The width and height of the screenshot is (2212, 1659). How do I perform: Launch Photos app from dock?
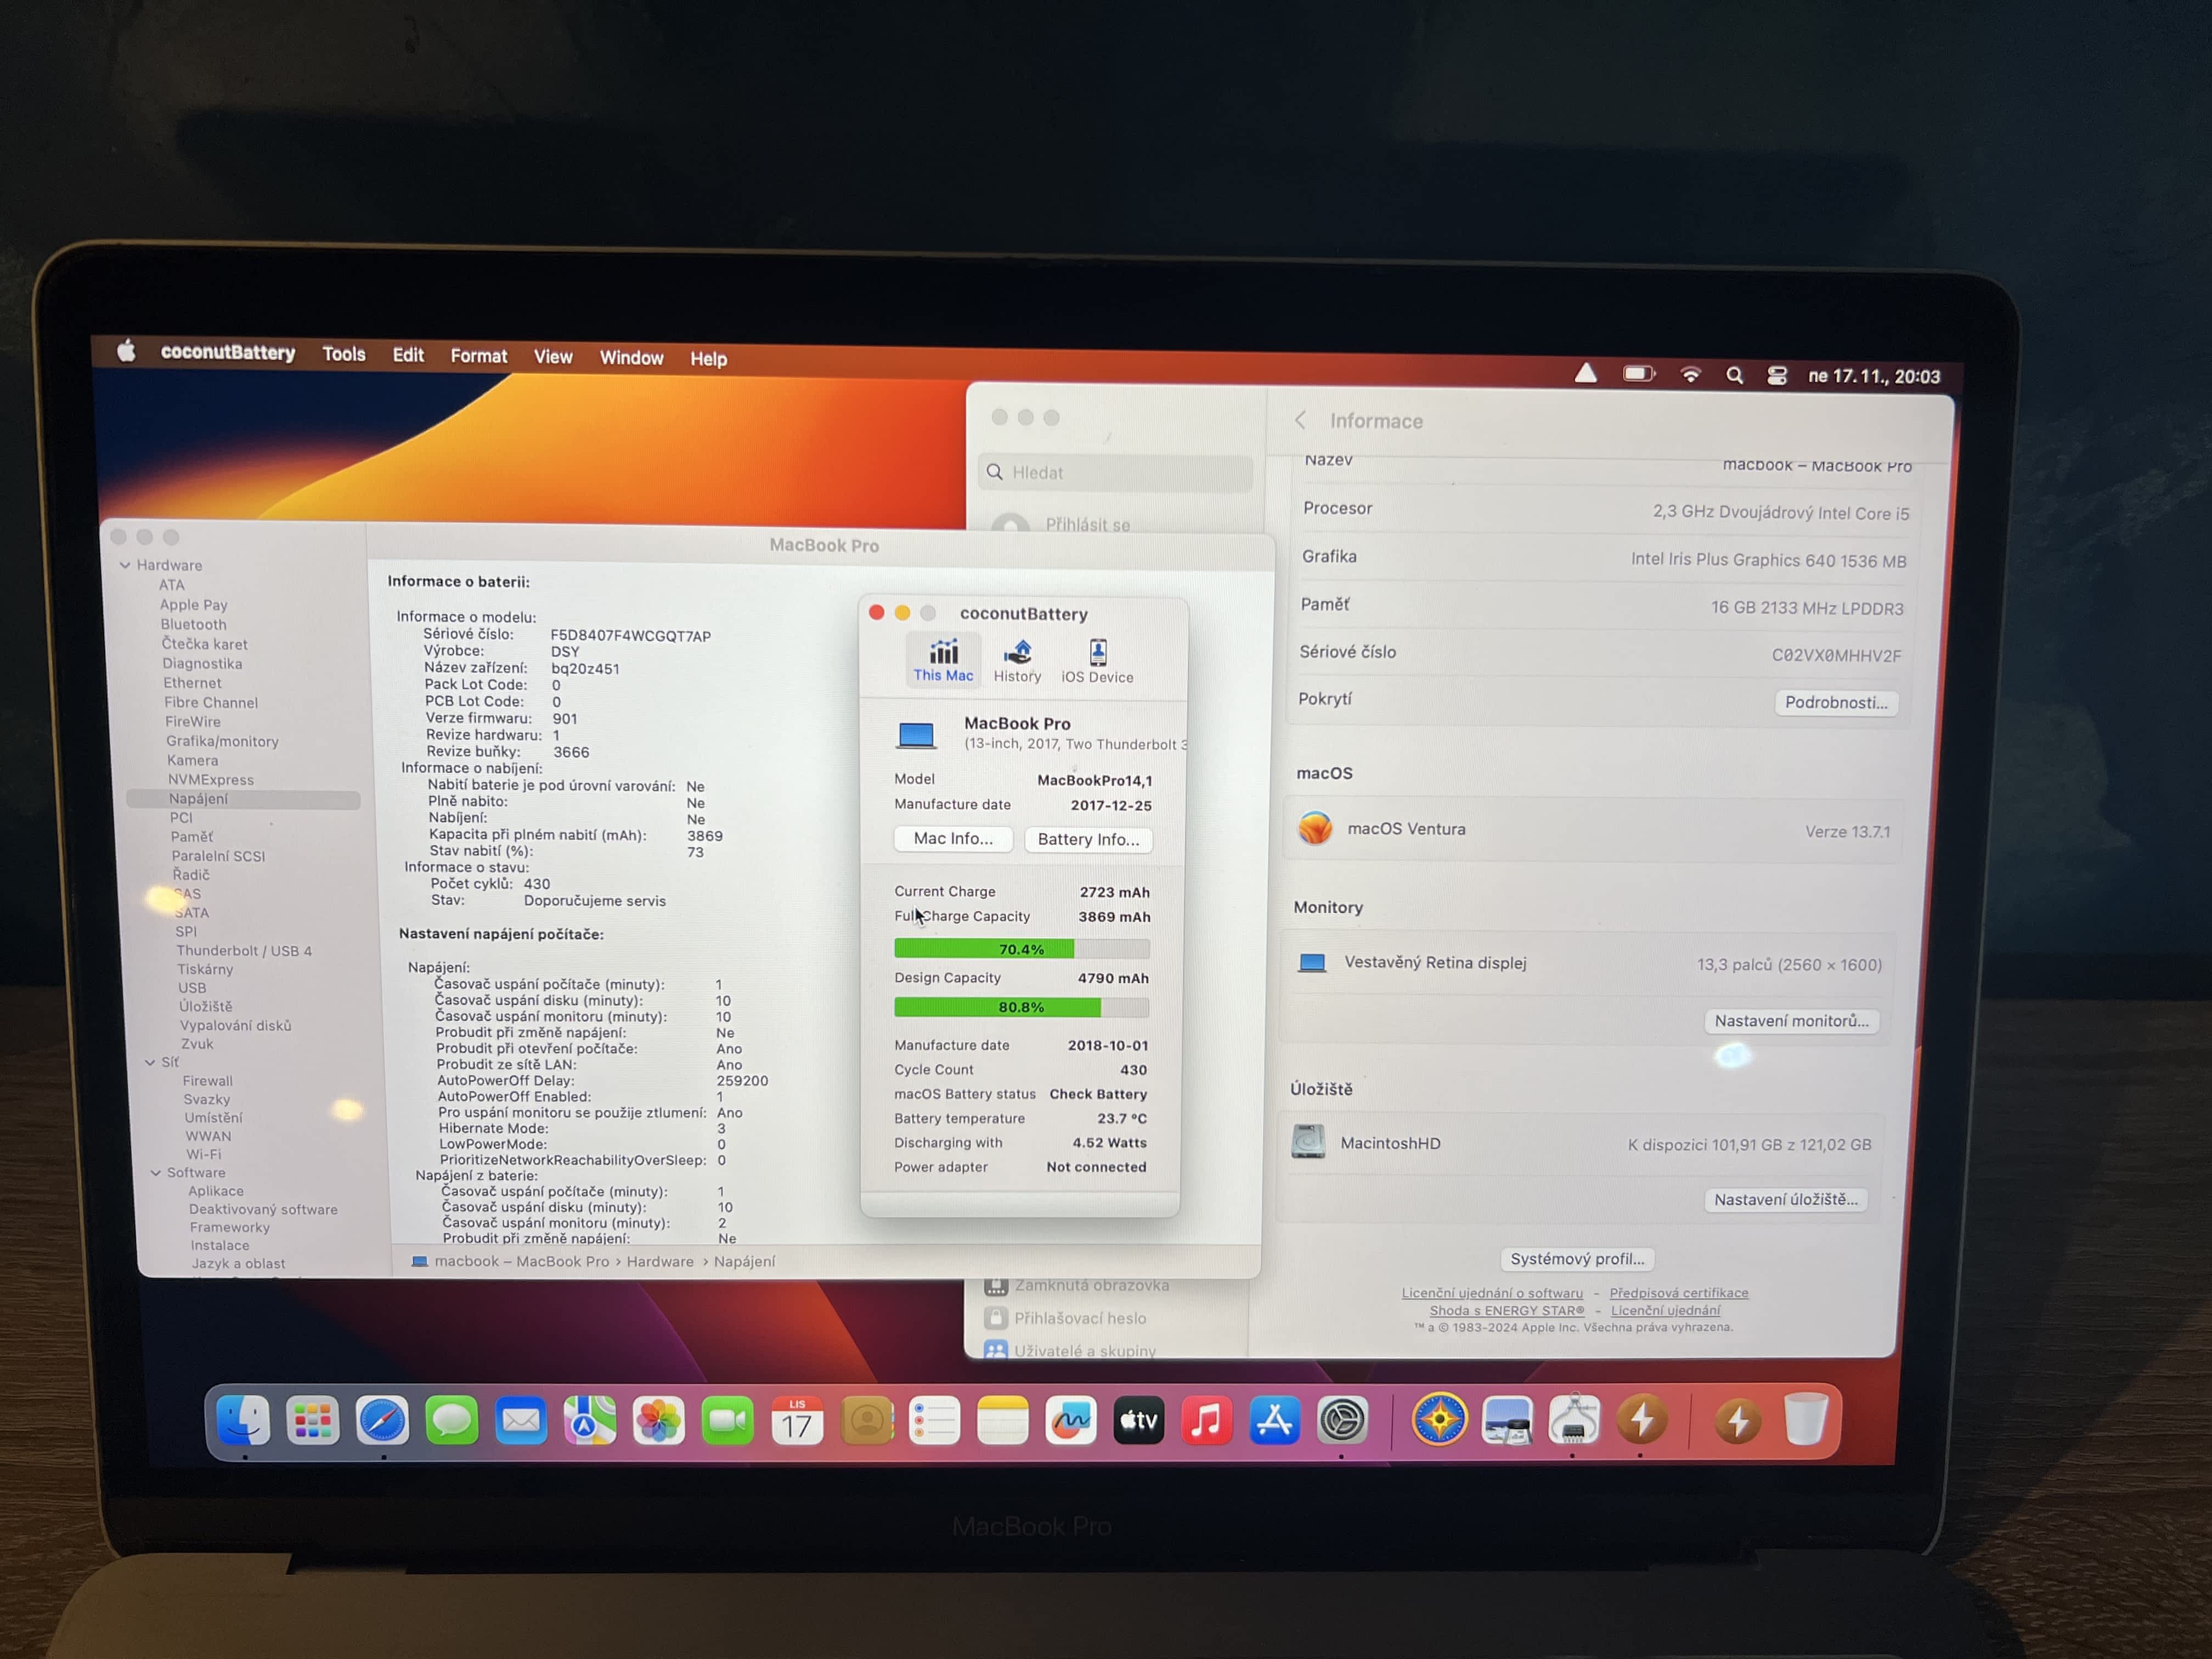(659, 1421)
